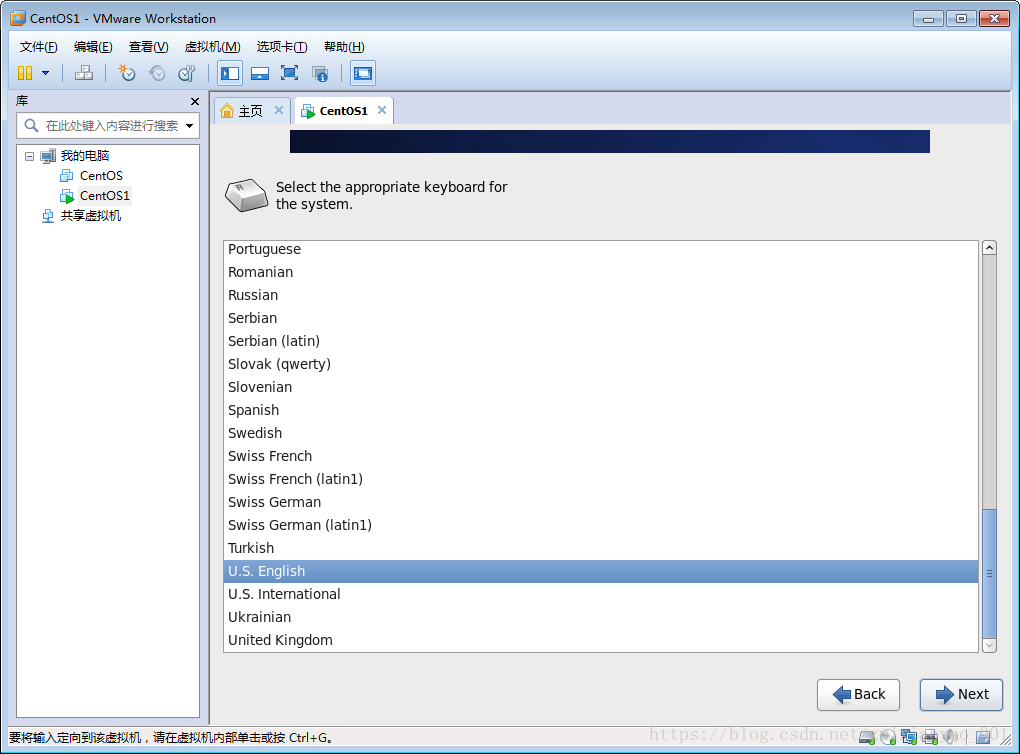Open the library search dropdown arrow
The height and width of the screenshot is (754, 1020).
[189, 126]
